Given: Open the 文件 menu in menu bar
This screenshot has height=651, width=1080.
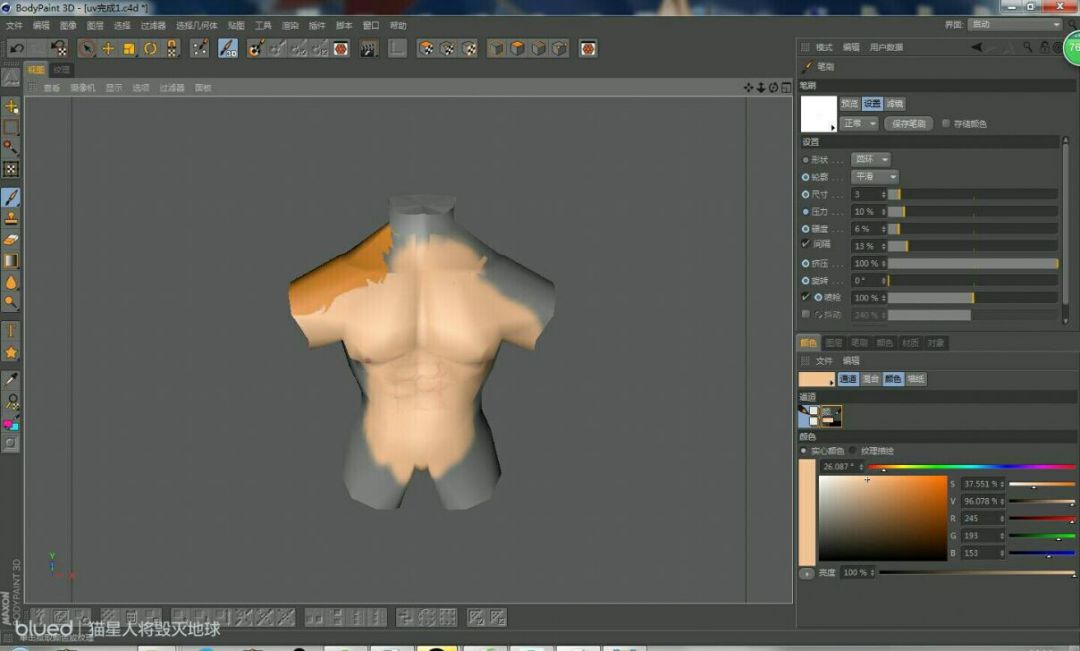Looking at the screenshot, I should click(x=14, y=25).
